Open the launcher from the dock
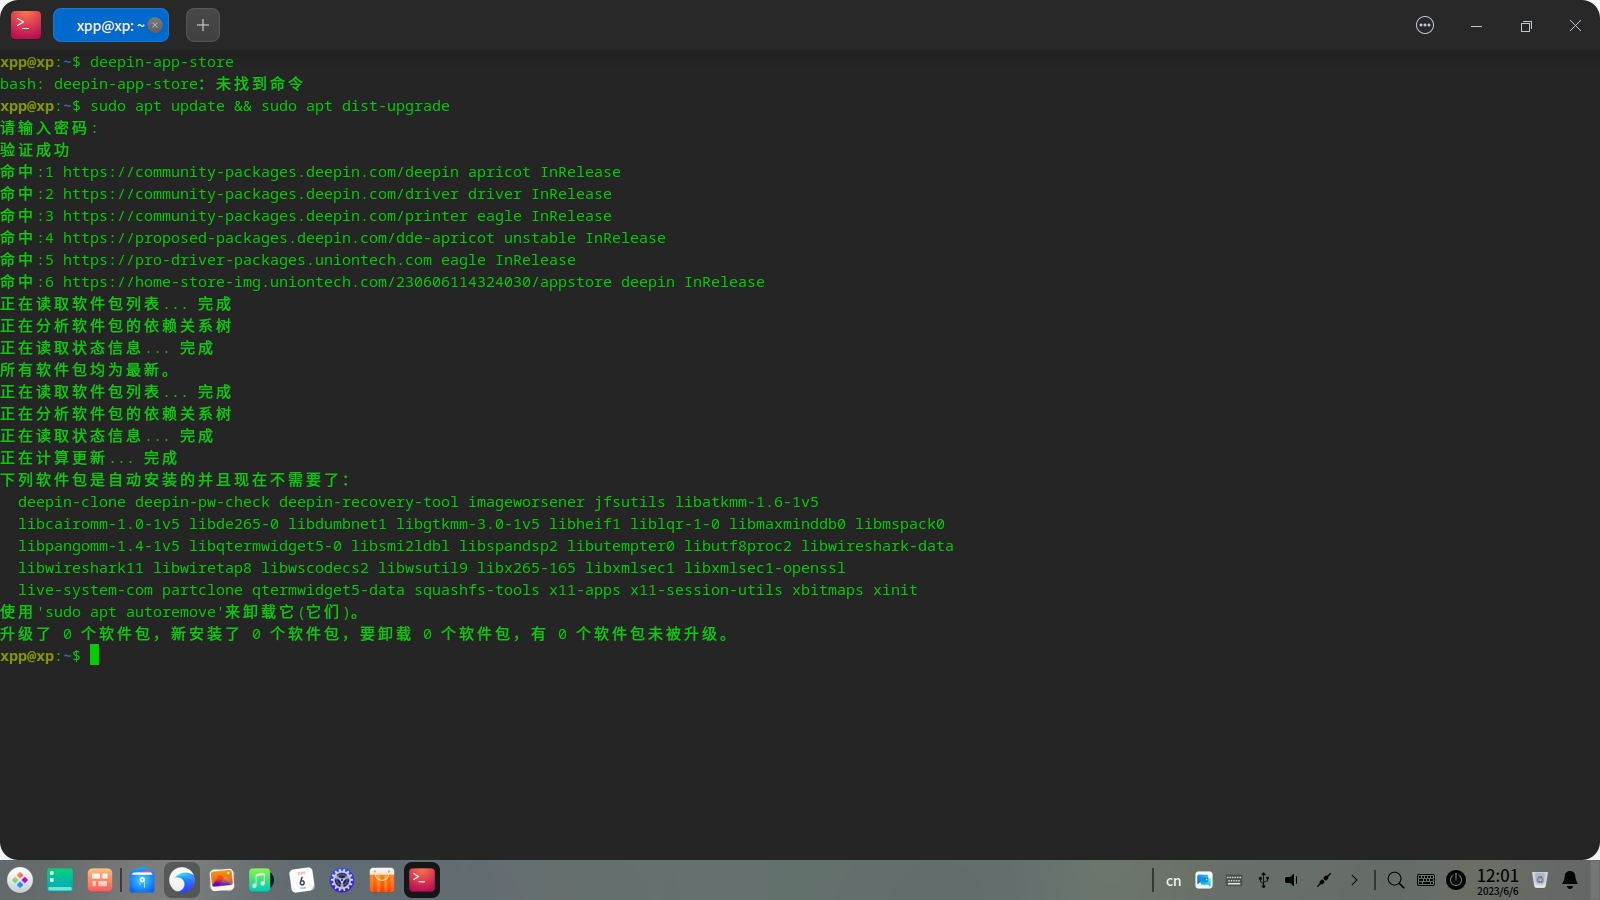Viewport: 1600px width, 900px height. (x=20, y=880)
